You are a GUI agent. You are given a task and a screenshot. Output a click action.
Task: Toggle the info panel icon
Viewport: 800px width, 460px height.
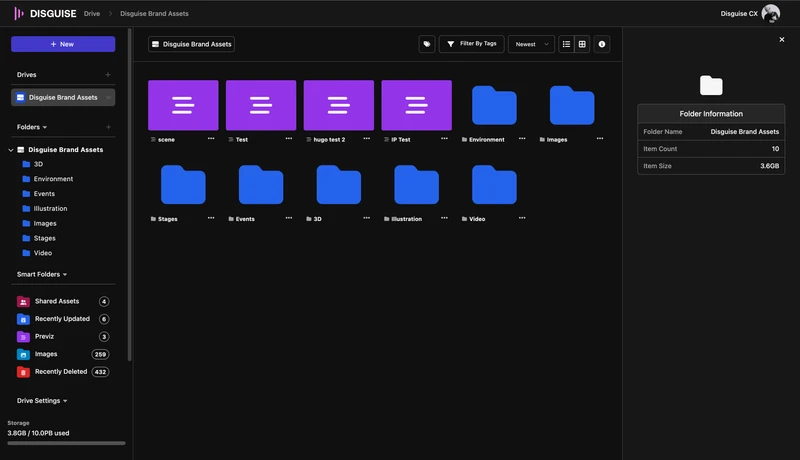[602, 44]
